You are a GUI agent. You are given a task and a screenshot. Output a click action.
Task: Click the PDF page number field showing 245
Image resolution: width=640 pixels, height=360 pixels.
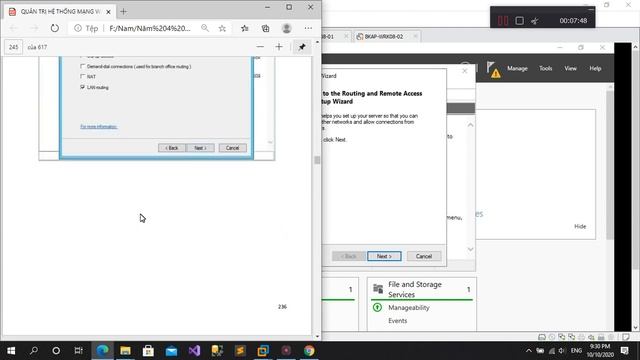click(x=13, y=47)
